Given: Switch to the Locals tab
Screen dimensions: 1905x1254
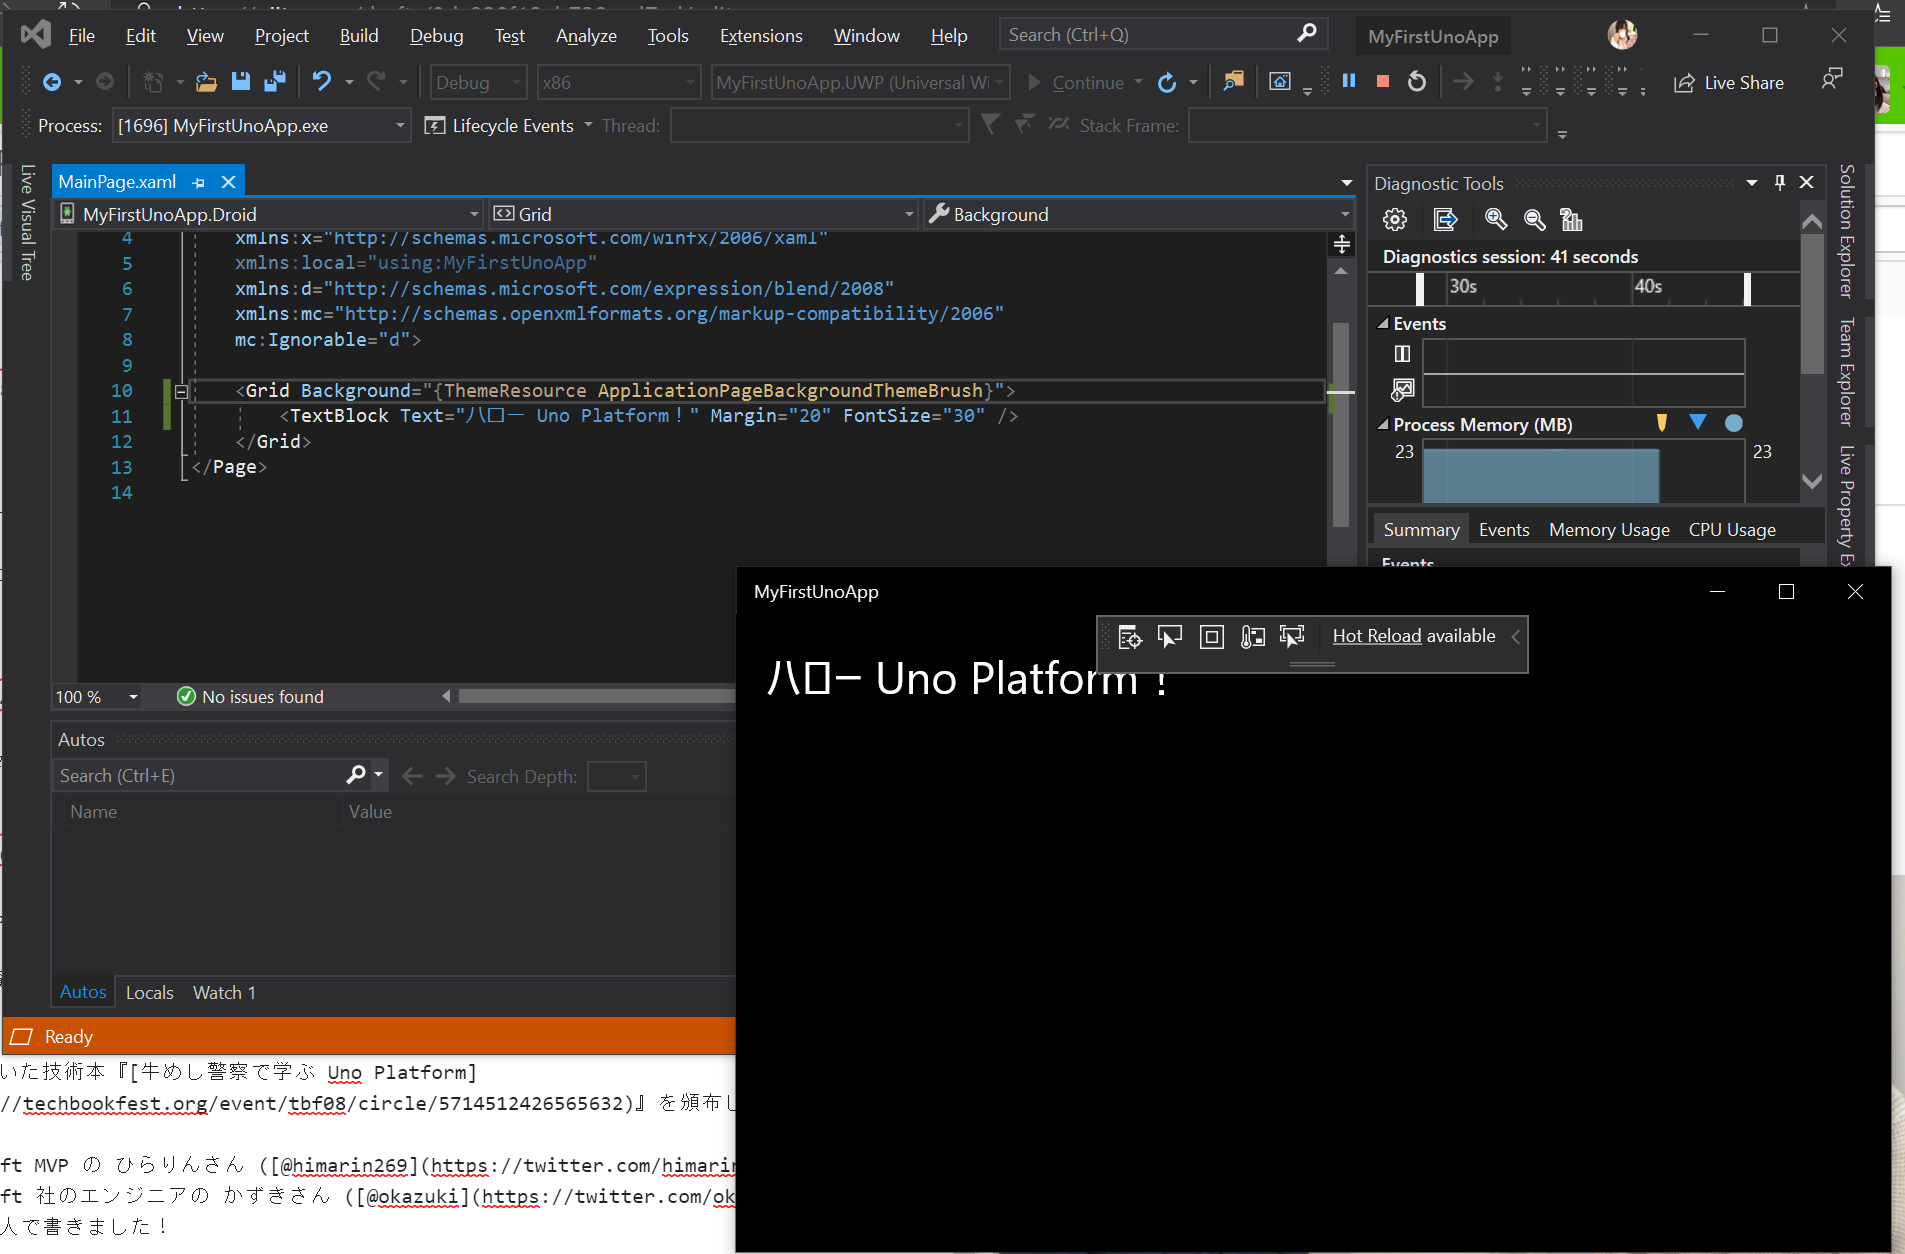Looking at the screenshot, I should (149, 992).
